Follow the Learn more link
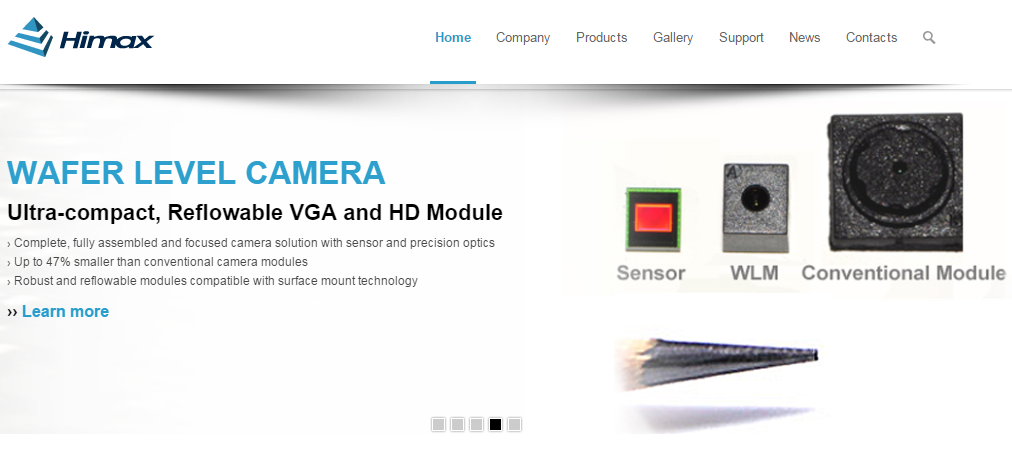The image size is (1012, 457). tap(65, 311)
